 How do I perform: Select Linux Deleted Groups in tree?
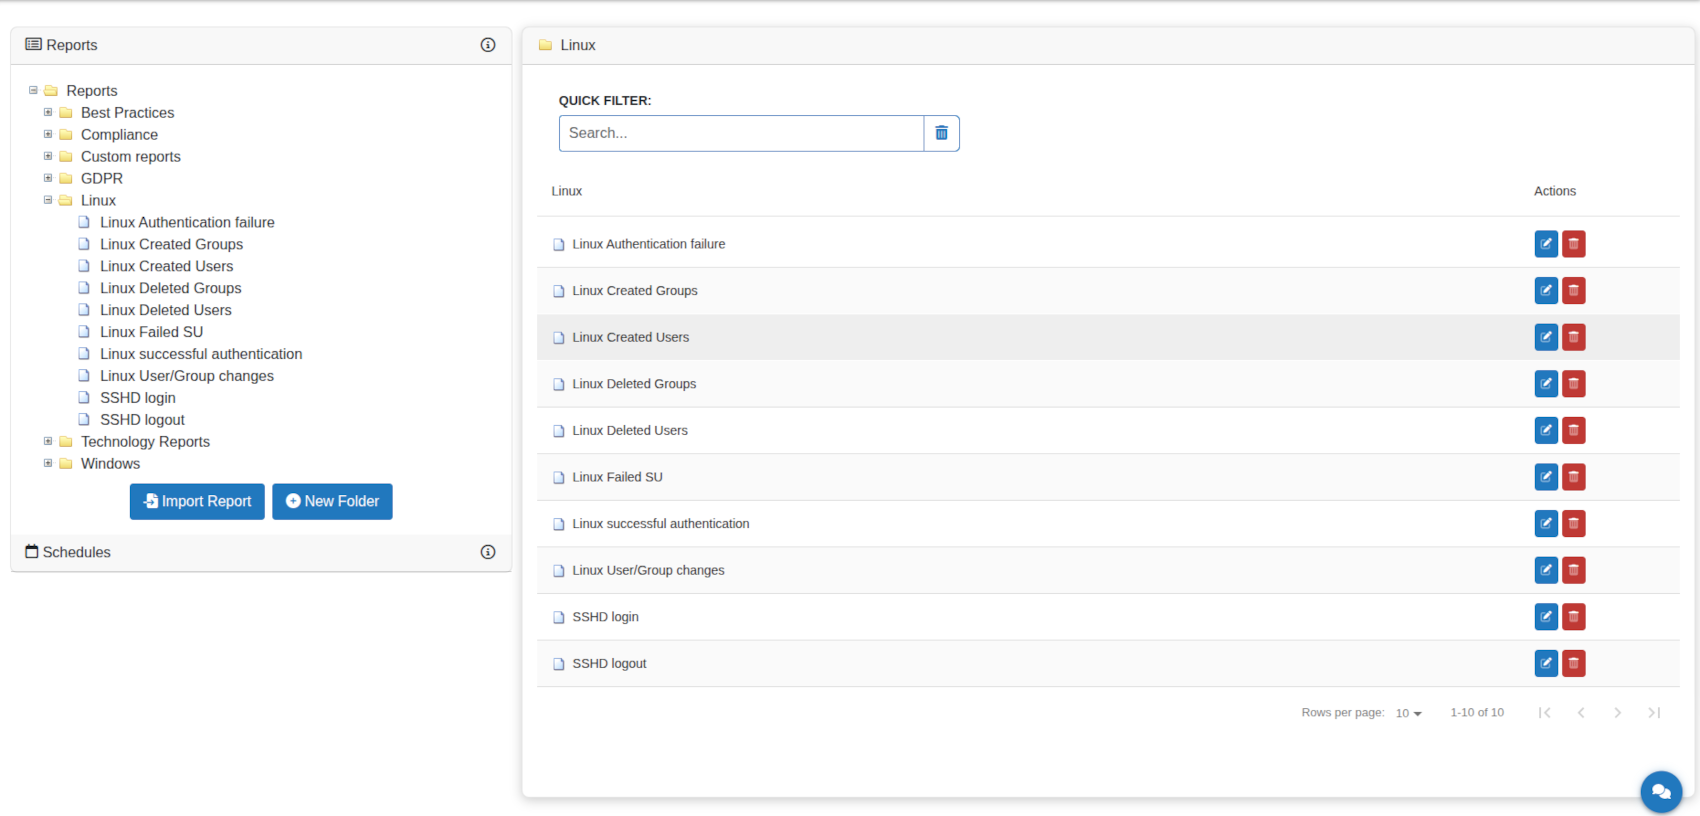pos(170,288)
